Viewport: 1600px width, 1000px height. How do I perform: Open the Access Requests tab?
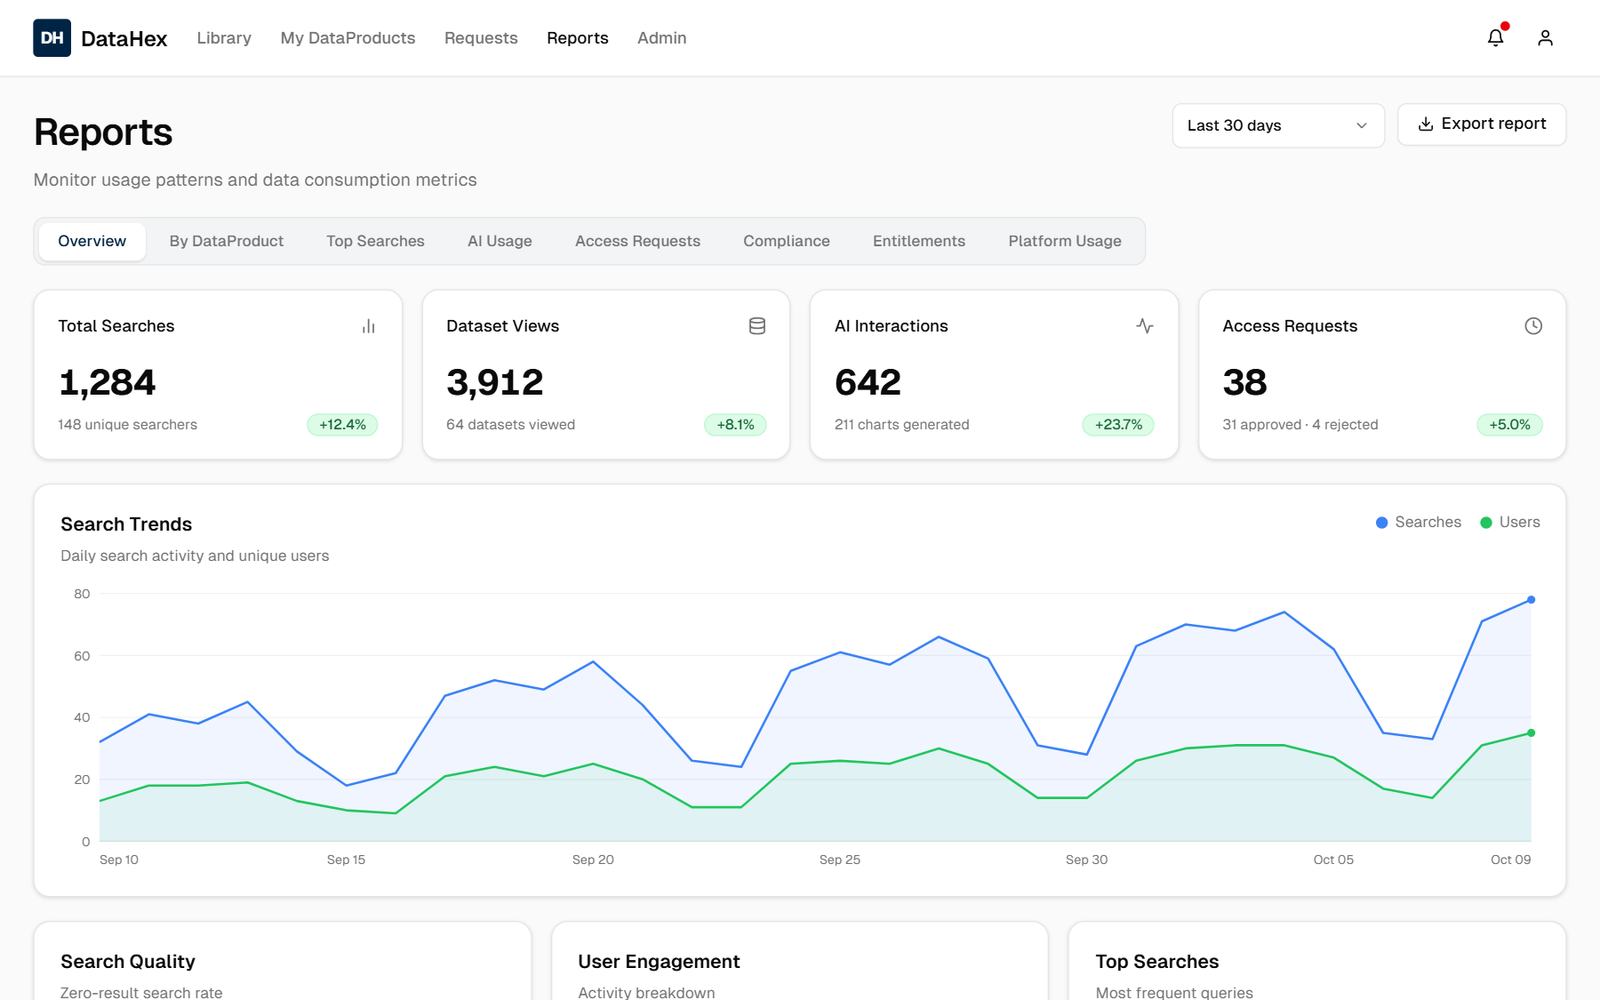click(x=638, y=241)
